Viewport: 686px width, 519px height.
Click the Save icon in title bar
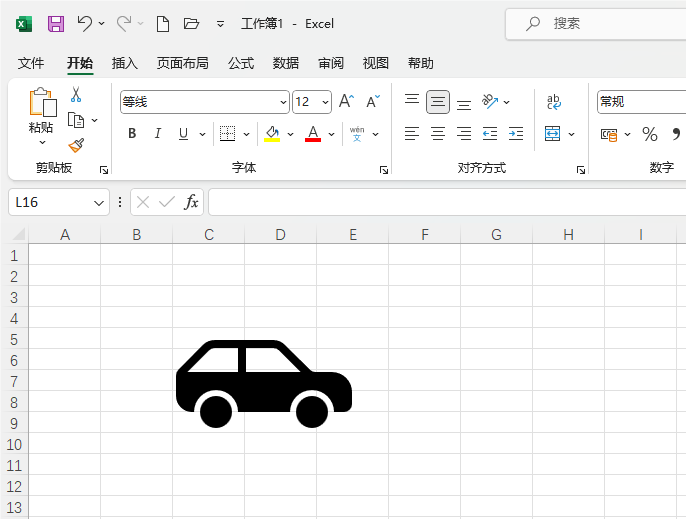pos(56,23)
